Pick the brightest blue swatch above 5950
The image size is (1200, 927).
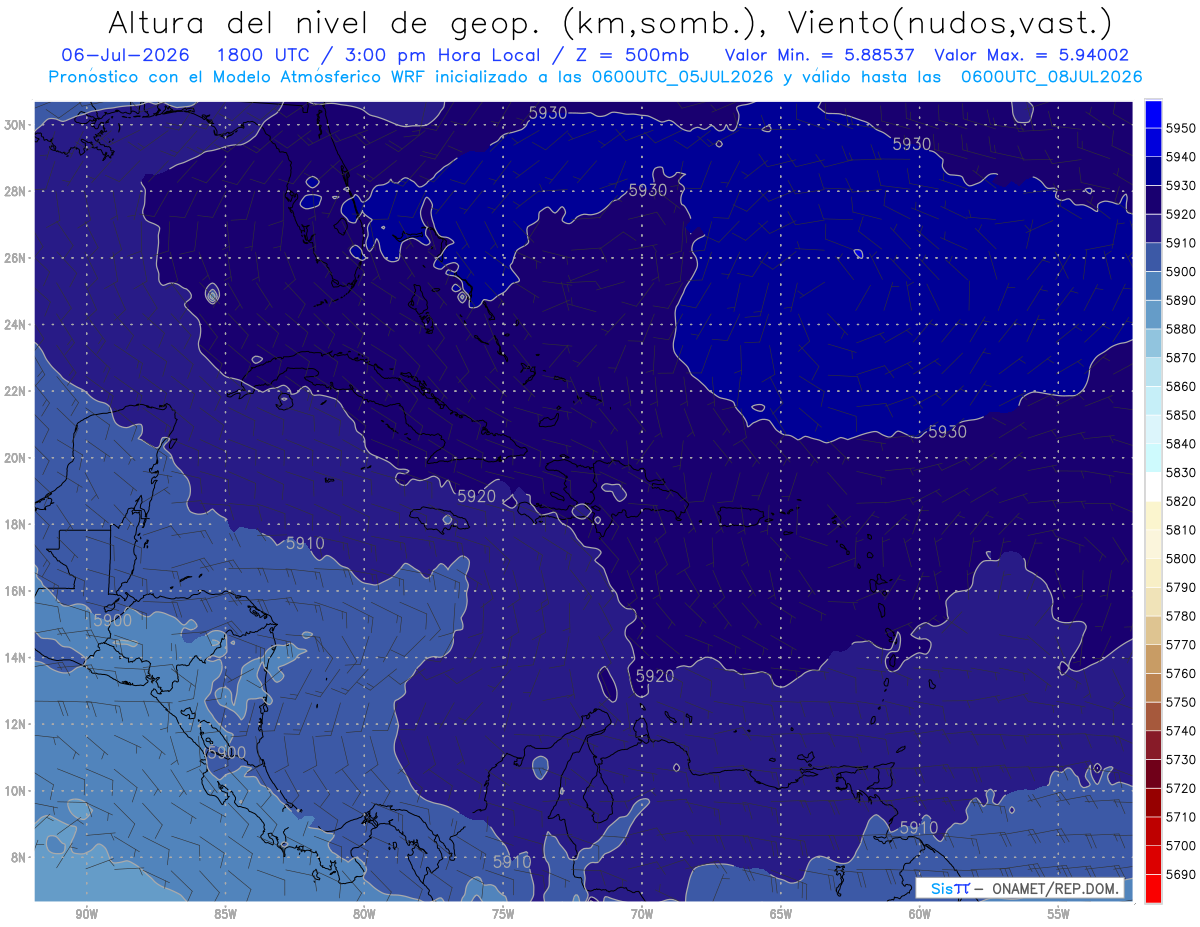pyautogui.click(x=1153, y=113)
